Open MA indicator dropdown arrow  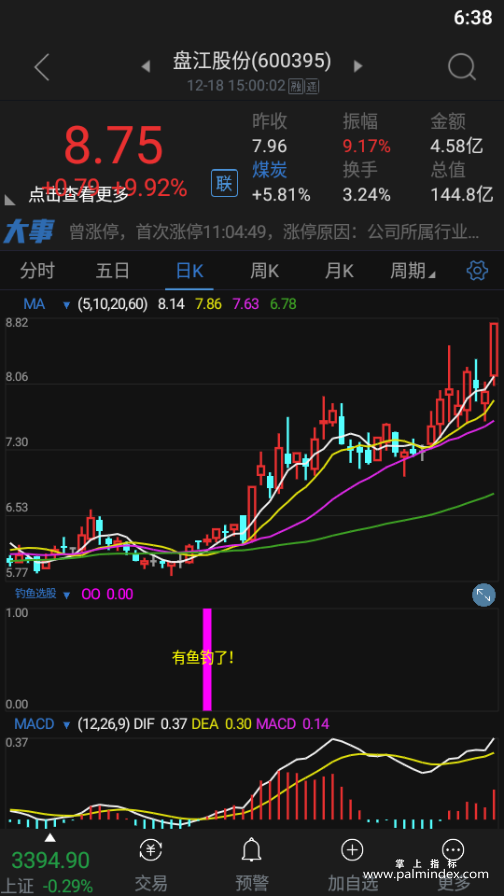pyautogui.click(x=66, y=305)
